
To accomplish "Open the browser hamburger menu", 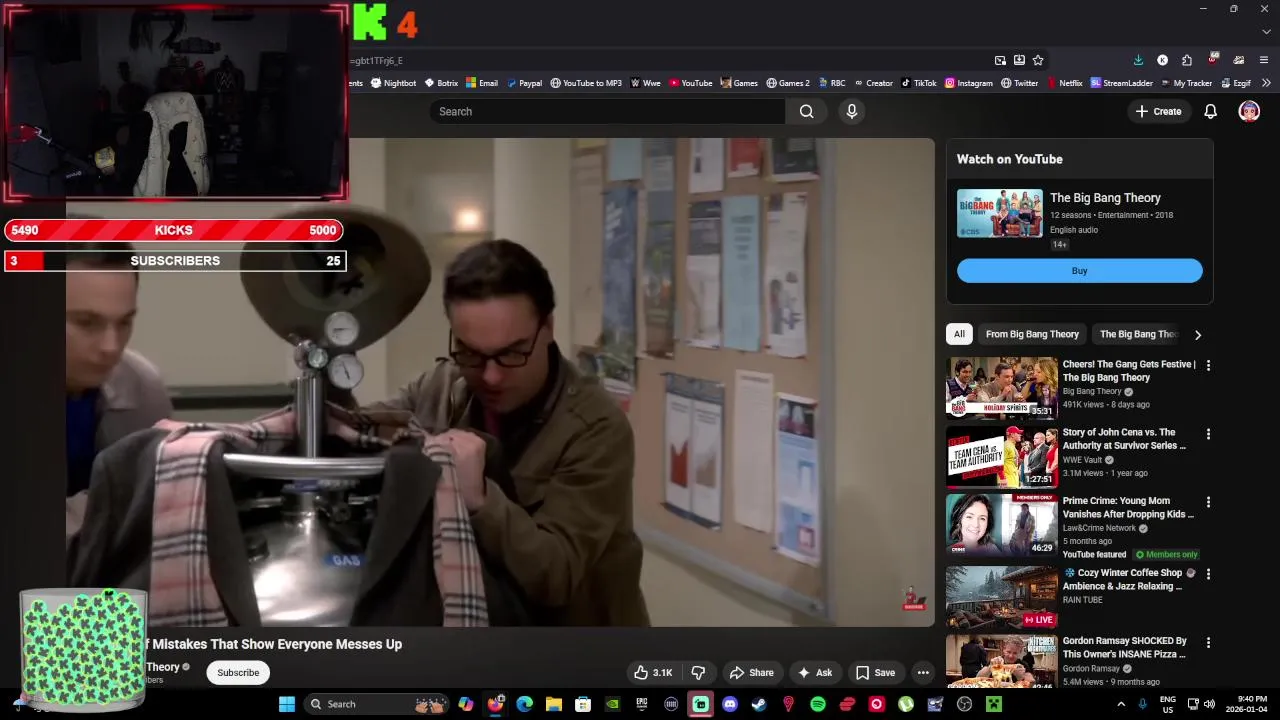I will coord(1265,60).
